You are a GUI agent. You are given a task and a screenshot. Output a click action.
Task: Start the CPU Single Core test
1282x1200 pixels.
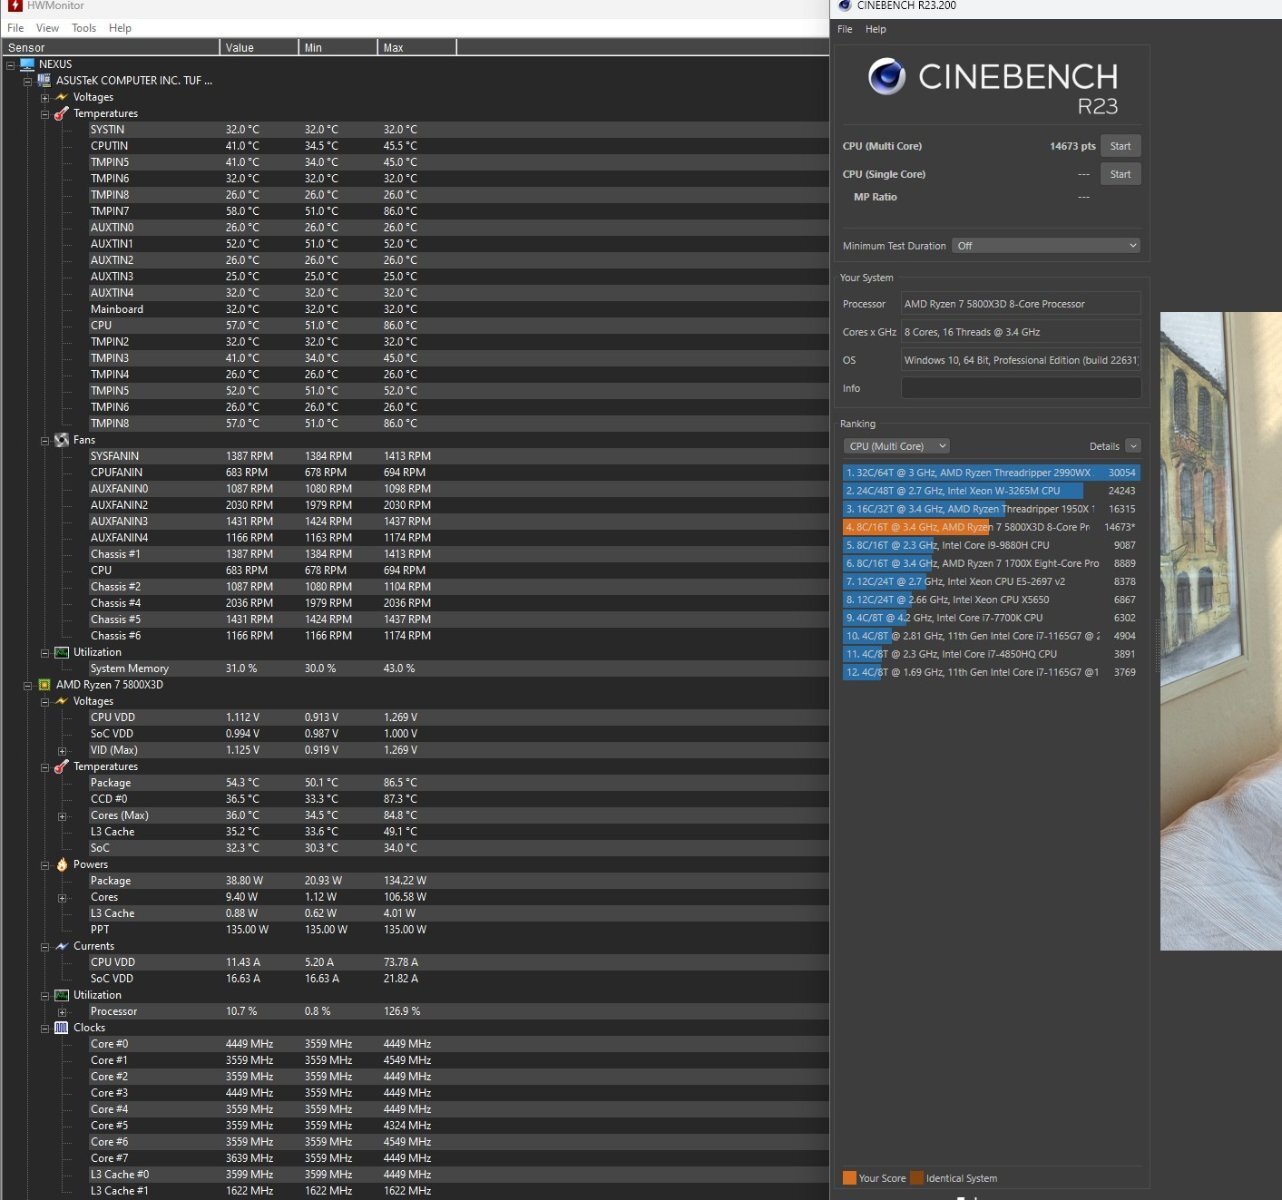tap(1120, 174)
